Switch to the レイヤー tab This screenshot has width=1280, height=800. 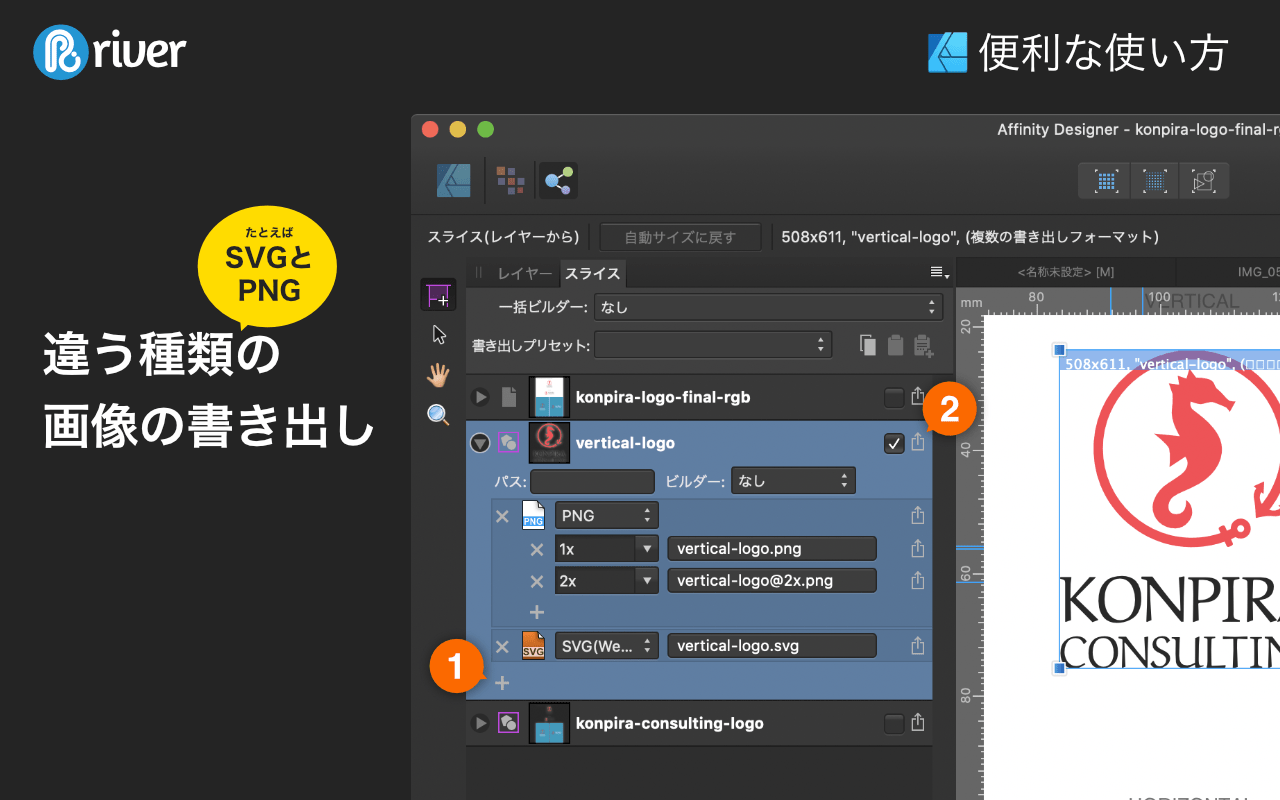coord(525,273)
